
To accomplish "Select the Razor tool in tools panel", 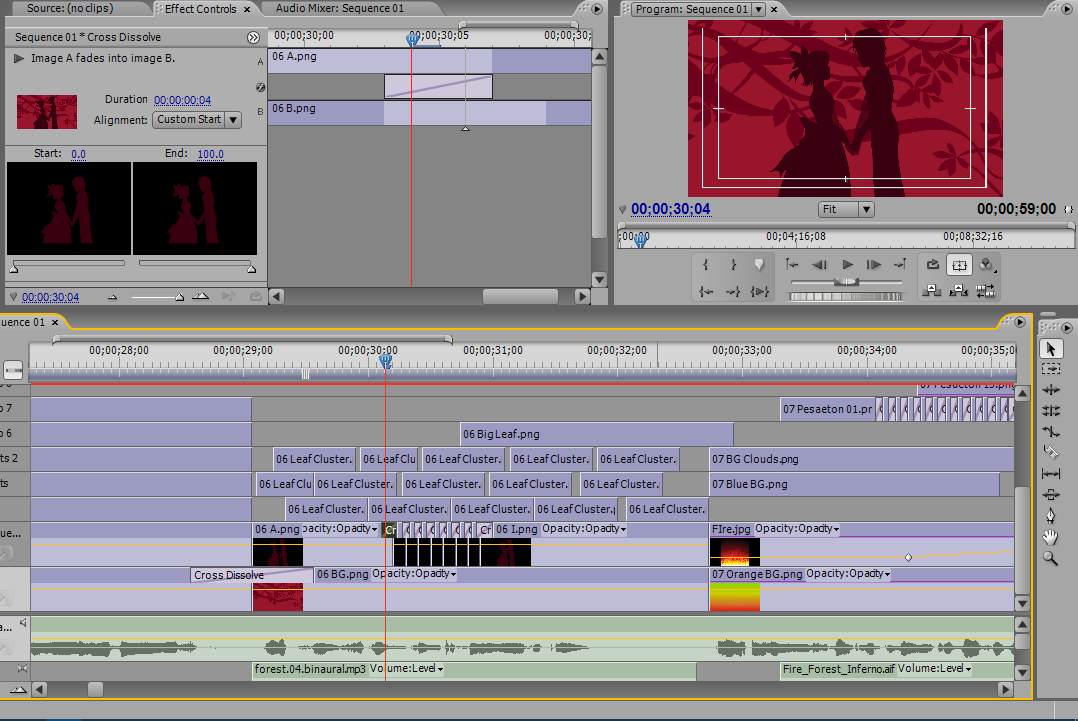I will pos(1051,453).
